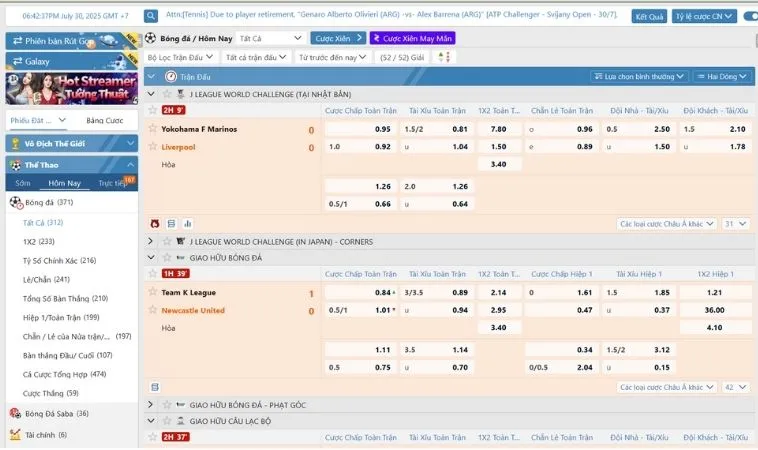This screenshot has height=450, width=758.
Task: Open the live stream icon under Liverpool match
Action: pos(155,223)
